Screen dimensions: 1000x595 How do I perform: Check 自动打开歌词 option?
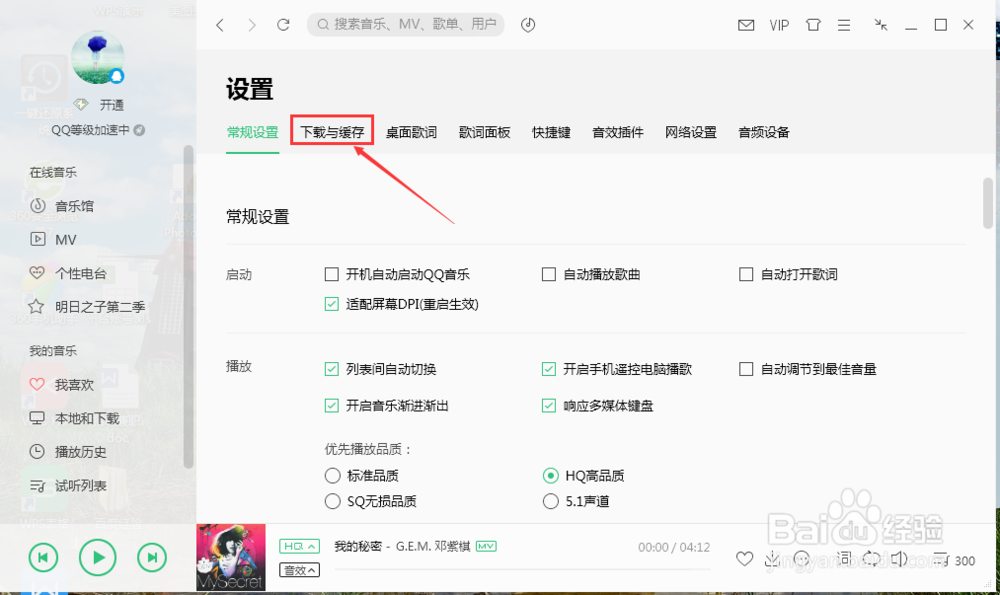point(745,273)
